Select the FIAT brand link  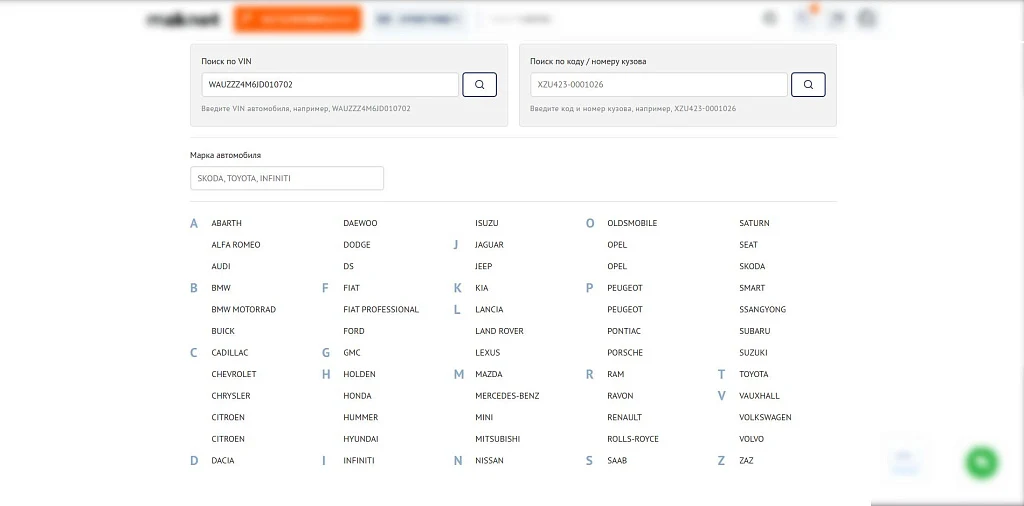[351, 288]
